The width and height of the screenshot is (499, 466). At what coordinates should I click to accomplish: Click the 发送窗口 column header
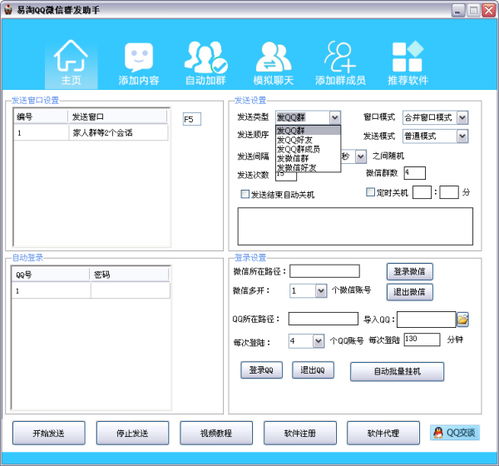(118, 117)
